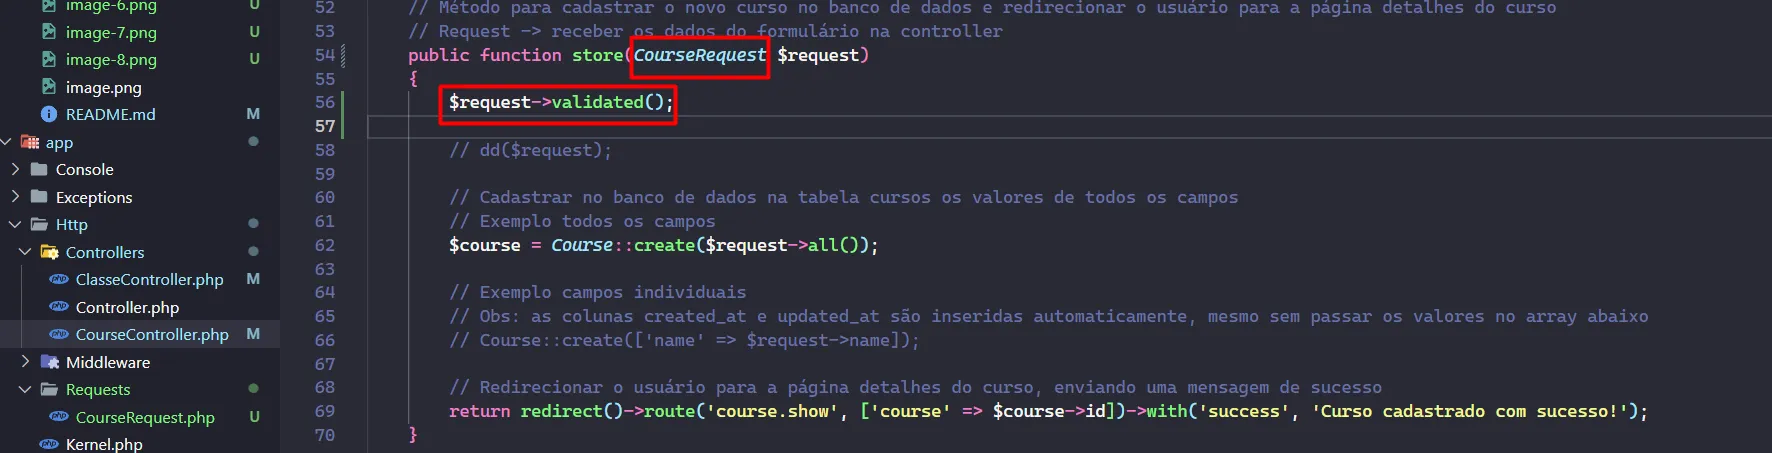This screenshot has height=453, width=1772.
Task: Open CourseRequest.php file
Action: point(145,417)
